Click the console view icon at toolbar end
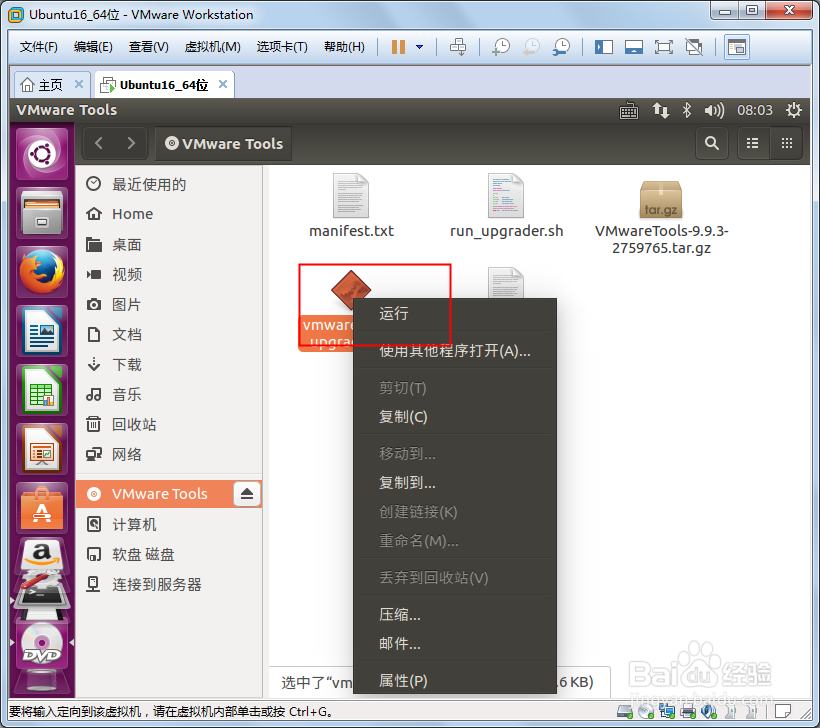Image resolution: width=820 pixels, height=728 pixels. [737, 47]
